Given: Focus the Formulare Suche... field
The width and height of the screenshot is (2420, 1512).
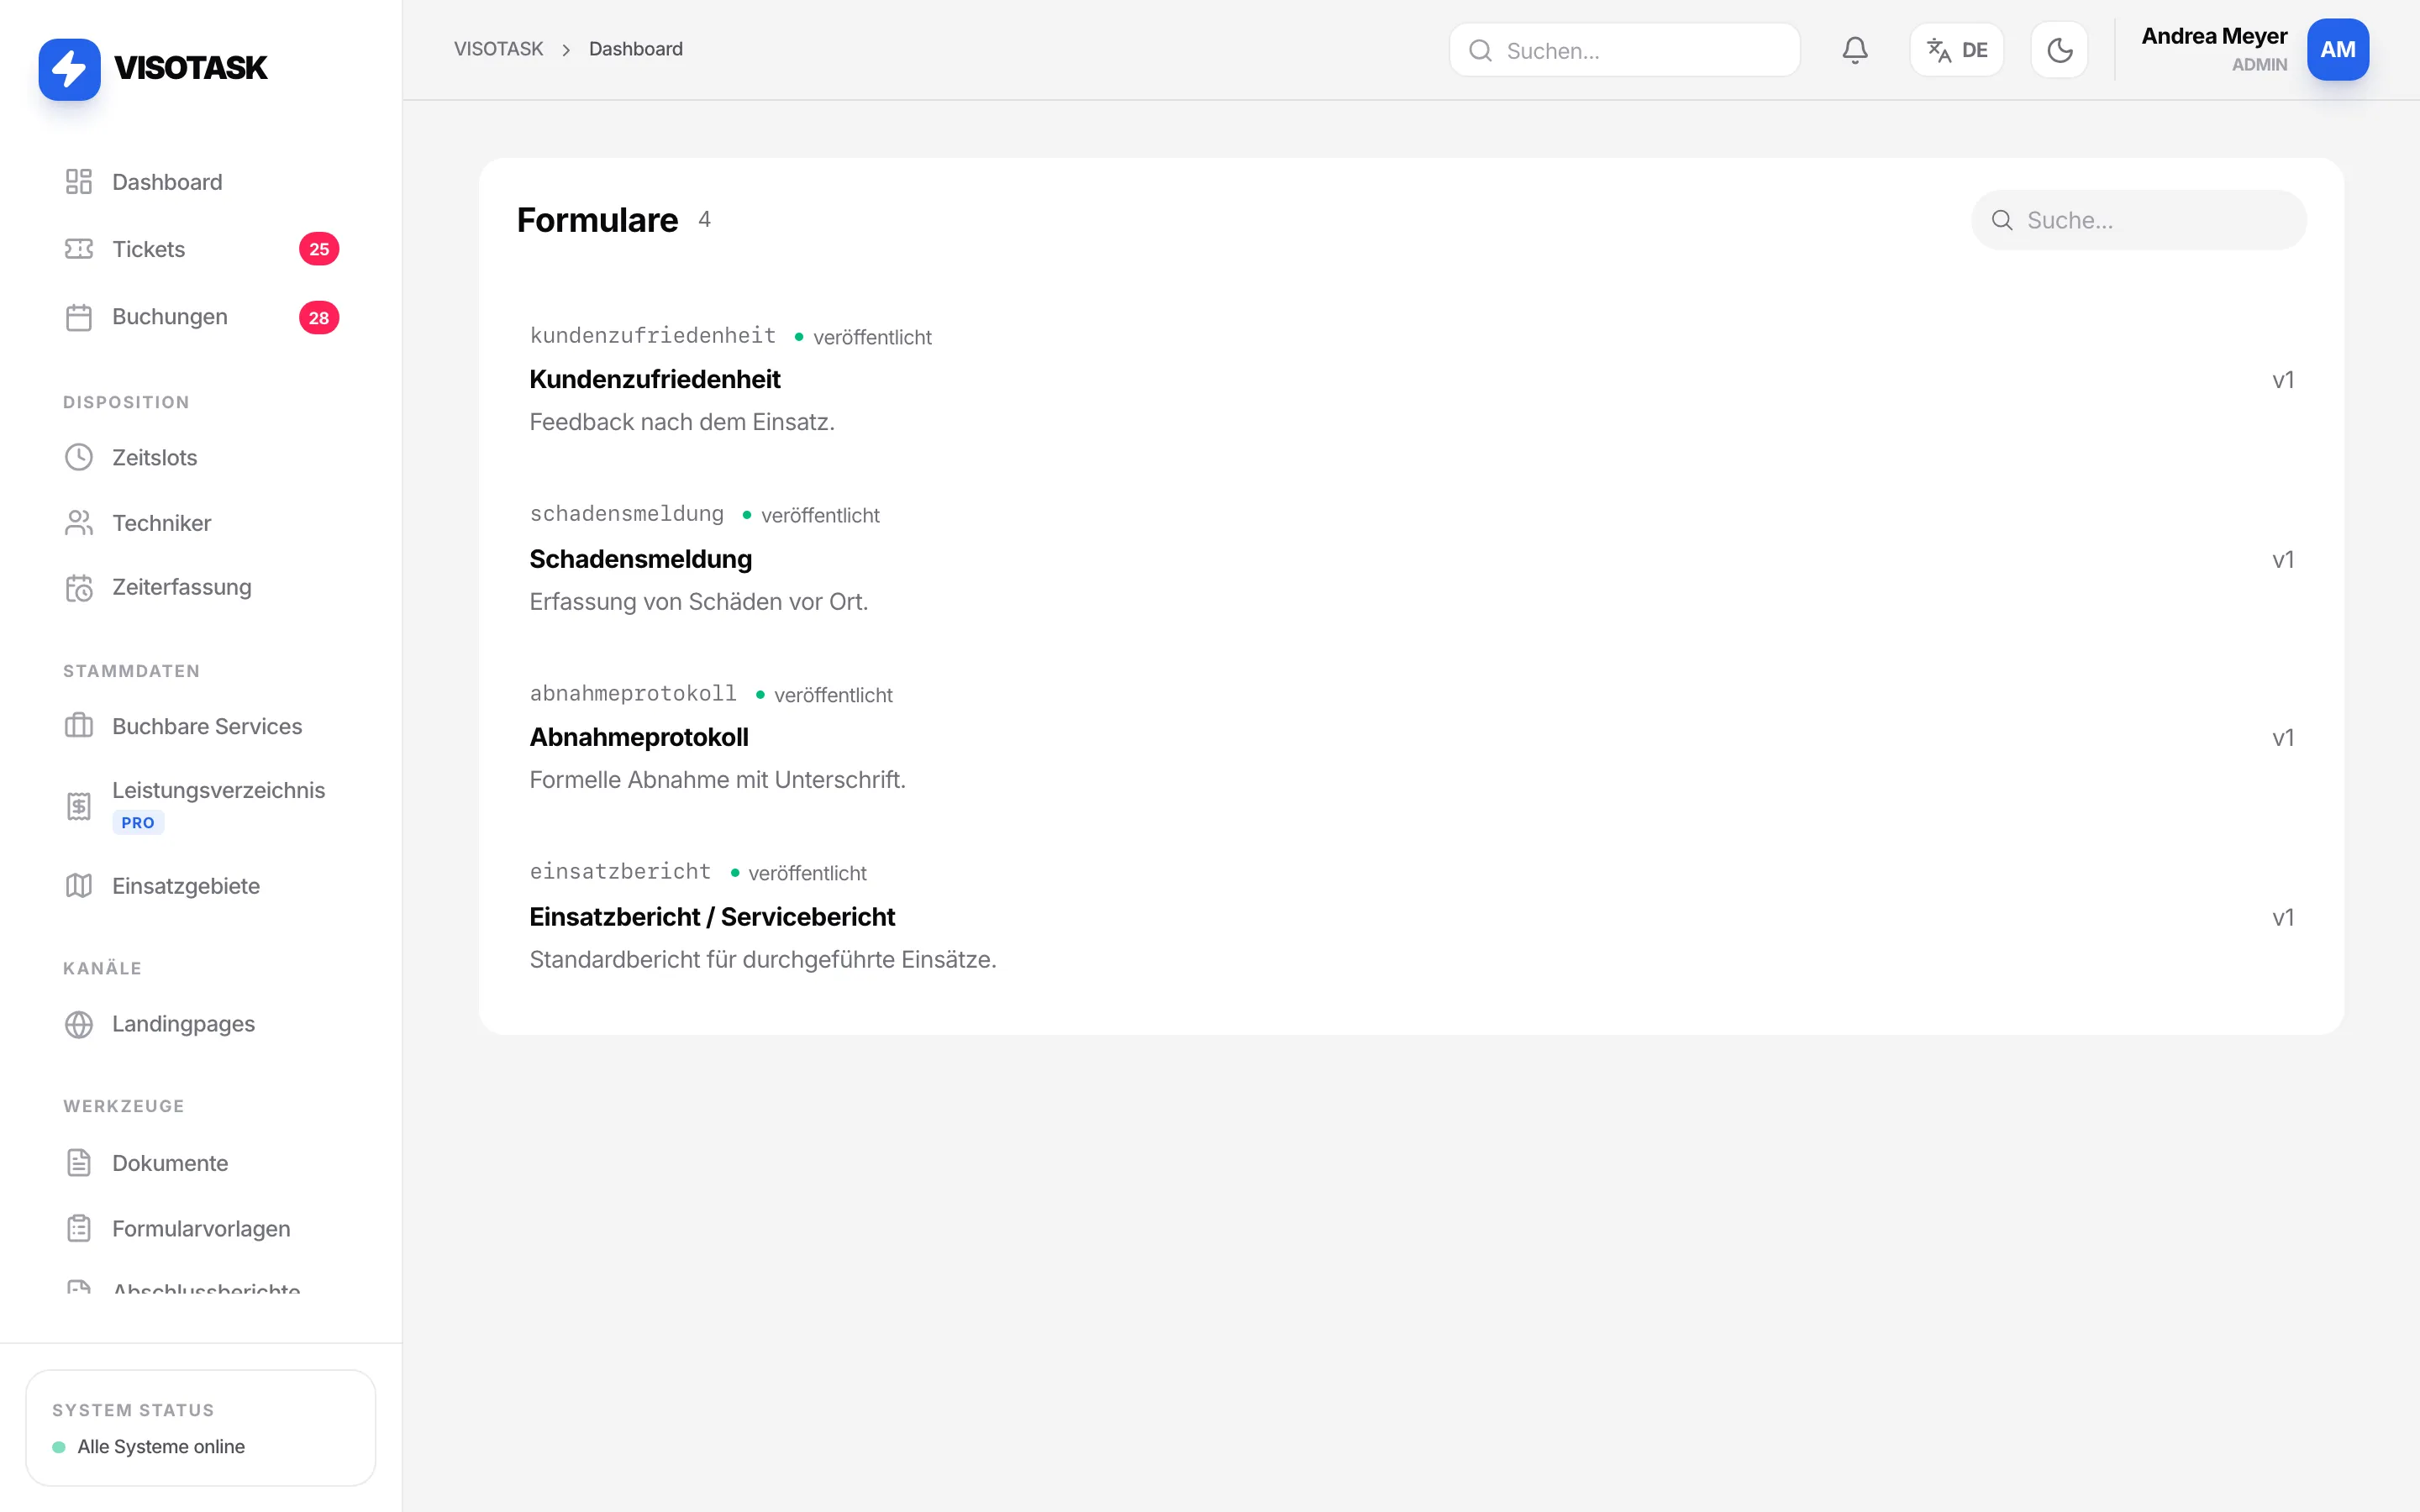Looking at the screenshot, I should [2139, 220].
